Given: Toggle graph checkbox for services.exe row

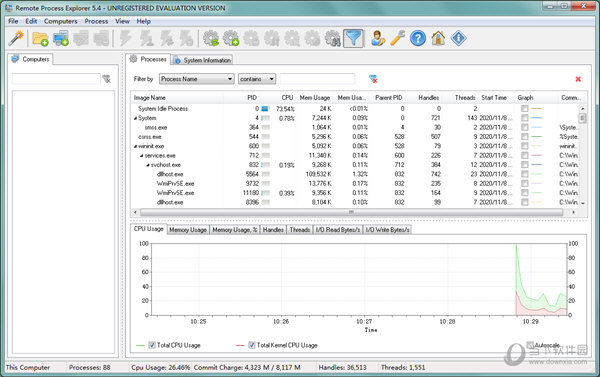Looking at the screenshot, I should pos(525,155).
